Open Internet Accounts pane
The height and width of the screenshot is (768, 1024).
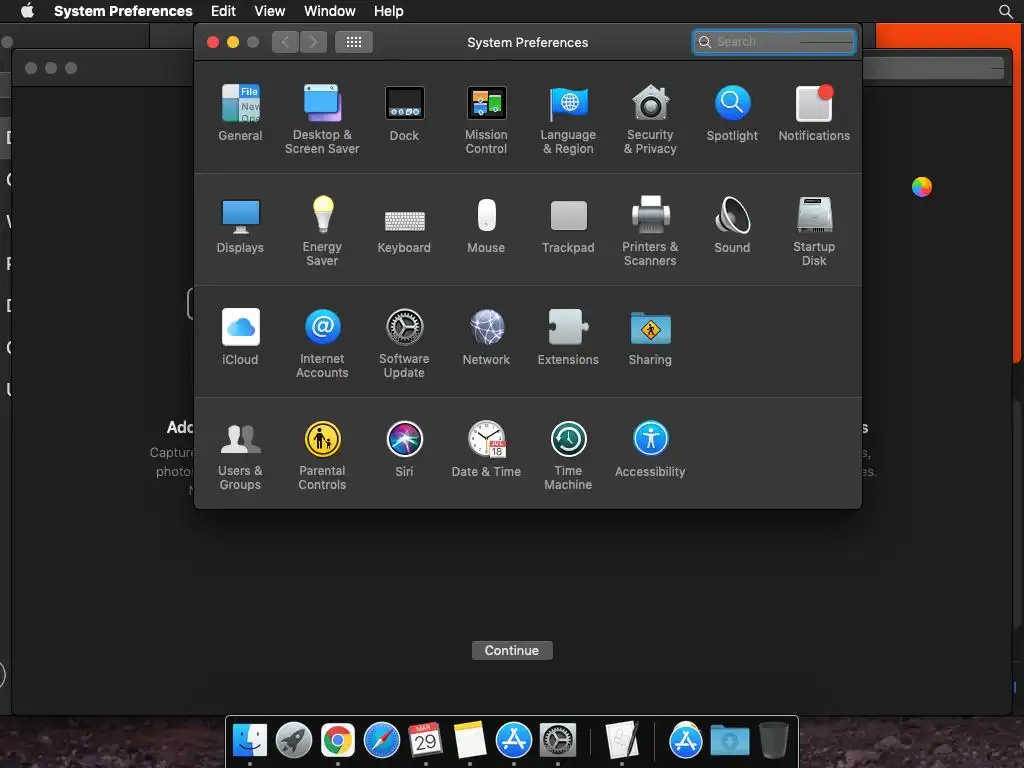pos(322,344)
